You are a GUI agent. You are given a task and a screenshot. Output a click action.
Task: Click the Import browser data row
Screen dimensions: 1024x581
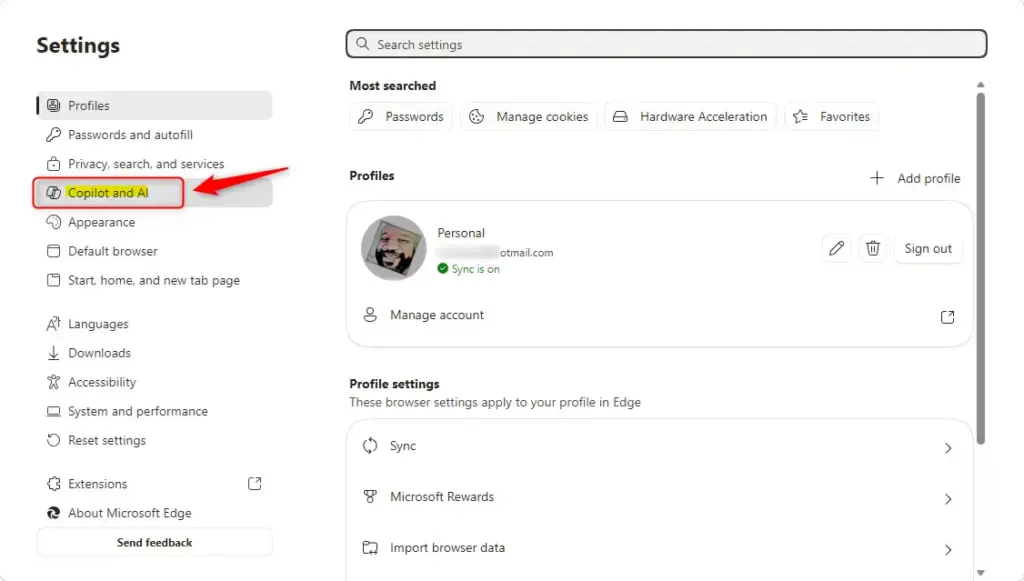(x=660, y=548)
